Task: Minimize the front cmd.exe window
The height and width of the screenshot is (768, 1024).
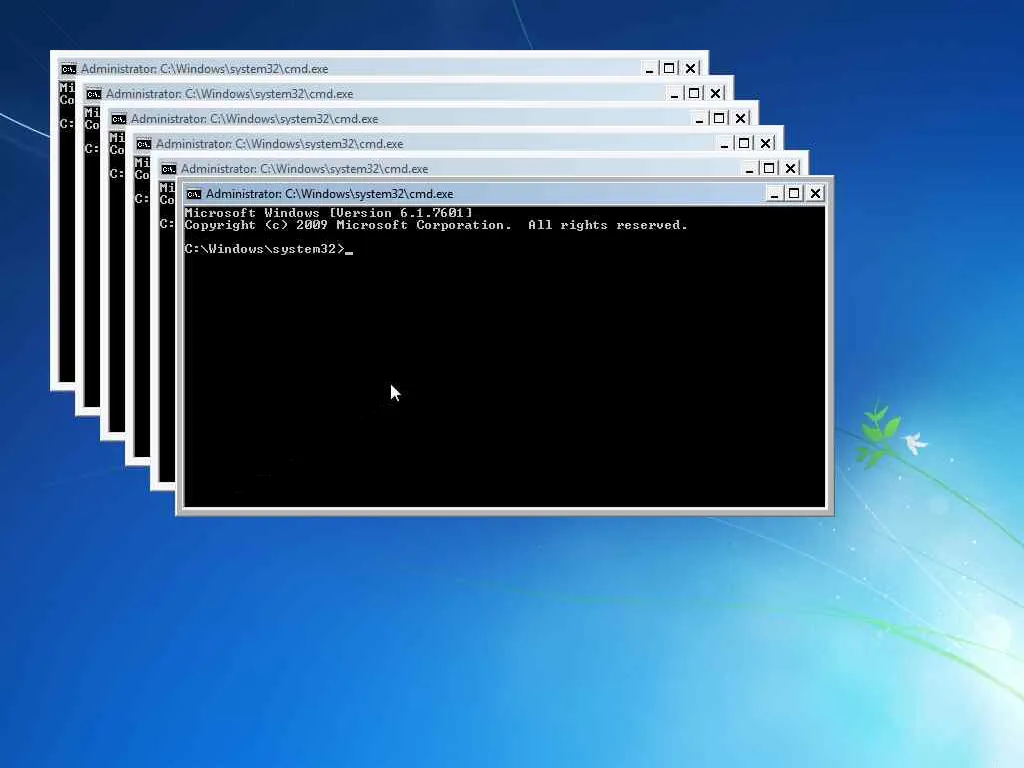Action: coord(774,193)
